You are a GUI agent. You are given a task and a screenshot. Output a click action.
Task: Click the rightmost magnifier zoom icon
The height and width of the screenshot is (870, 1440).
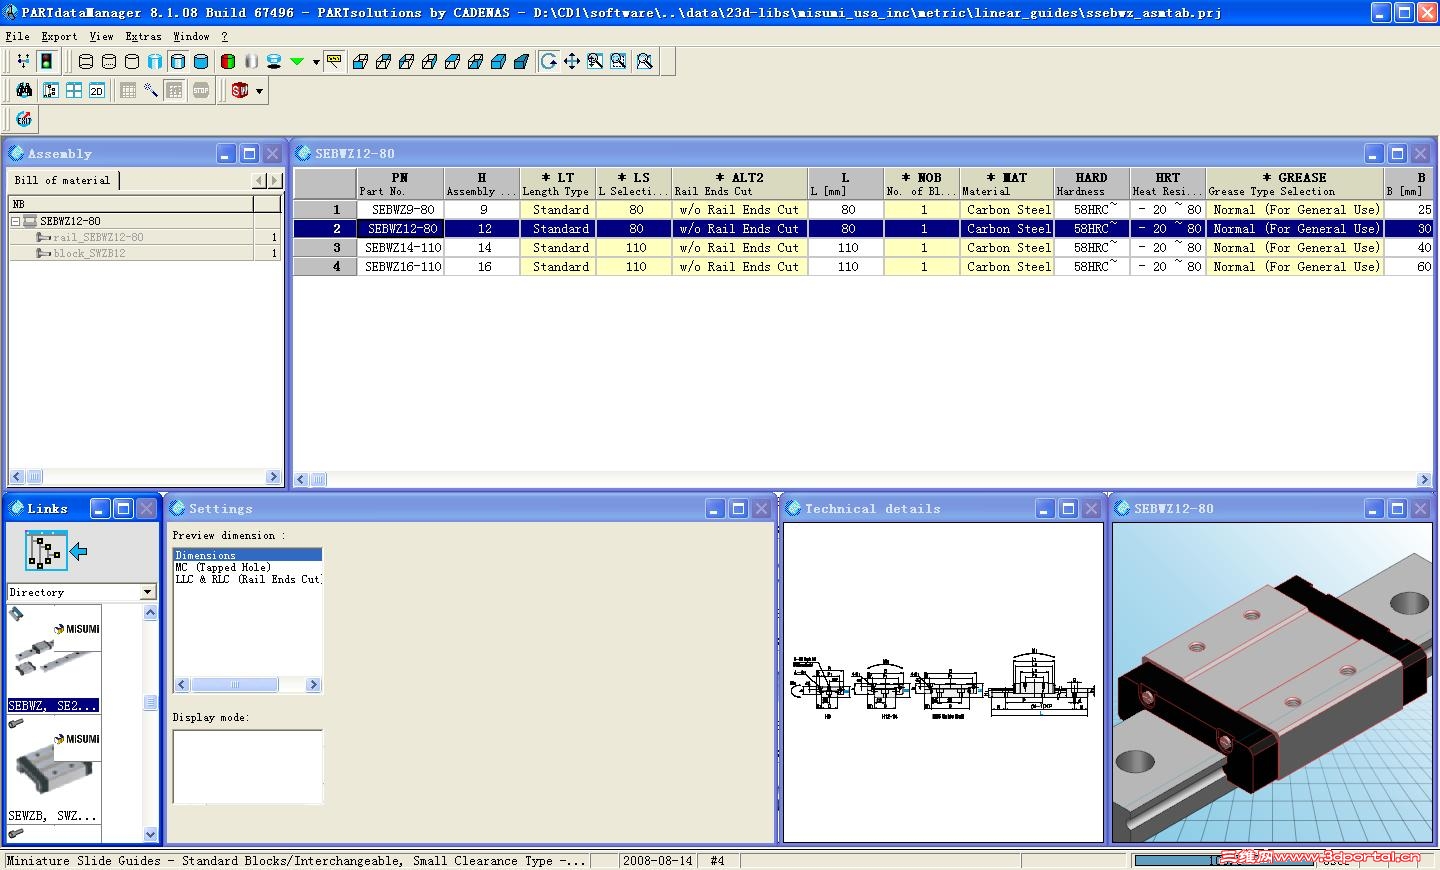(645, 61)
